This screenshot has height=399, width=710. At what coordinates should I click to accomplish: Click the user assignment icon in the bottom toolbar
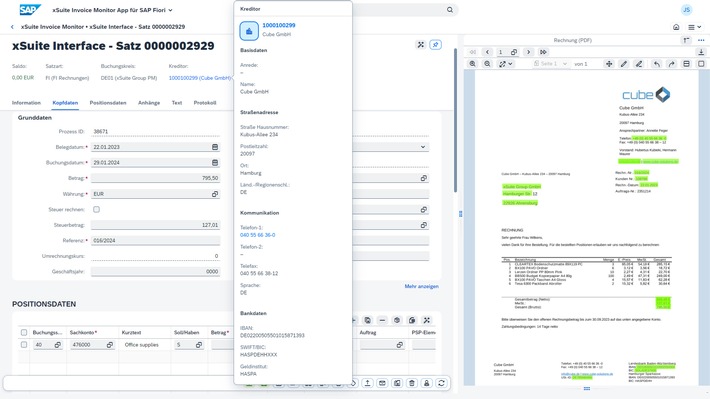(427, 383)
